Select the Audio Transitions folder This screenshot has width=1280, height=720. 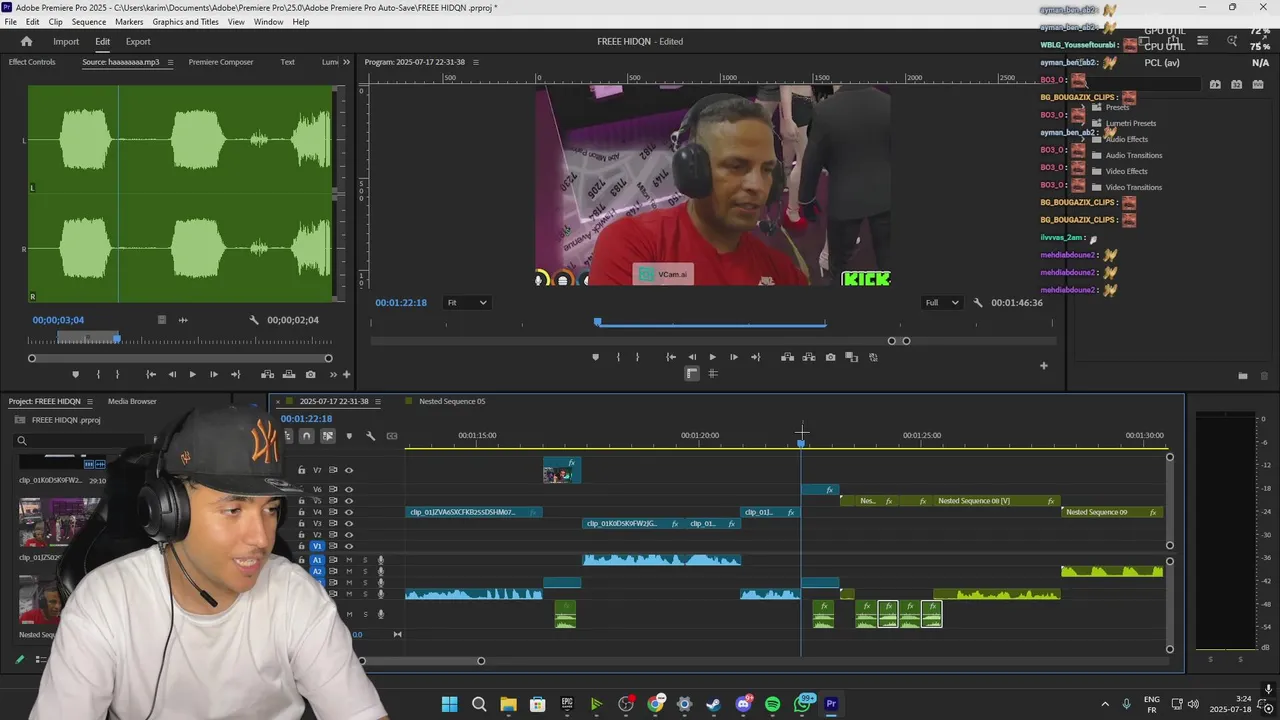click(1133, 155)
